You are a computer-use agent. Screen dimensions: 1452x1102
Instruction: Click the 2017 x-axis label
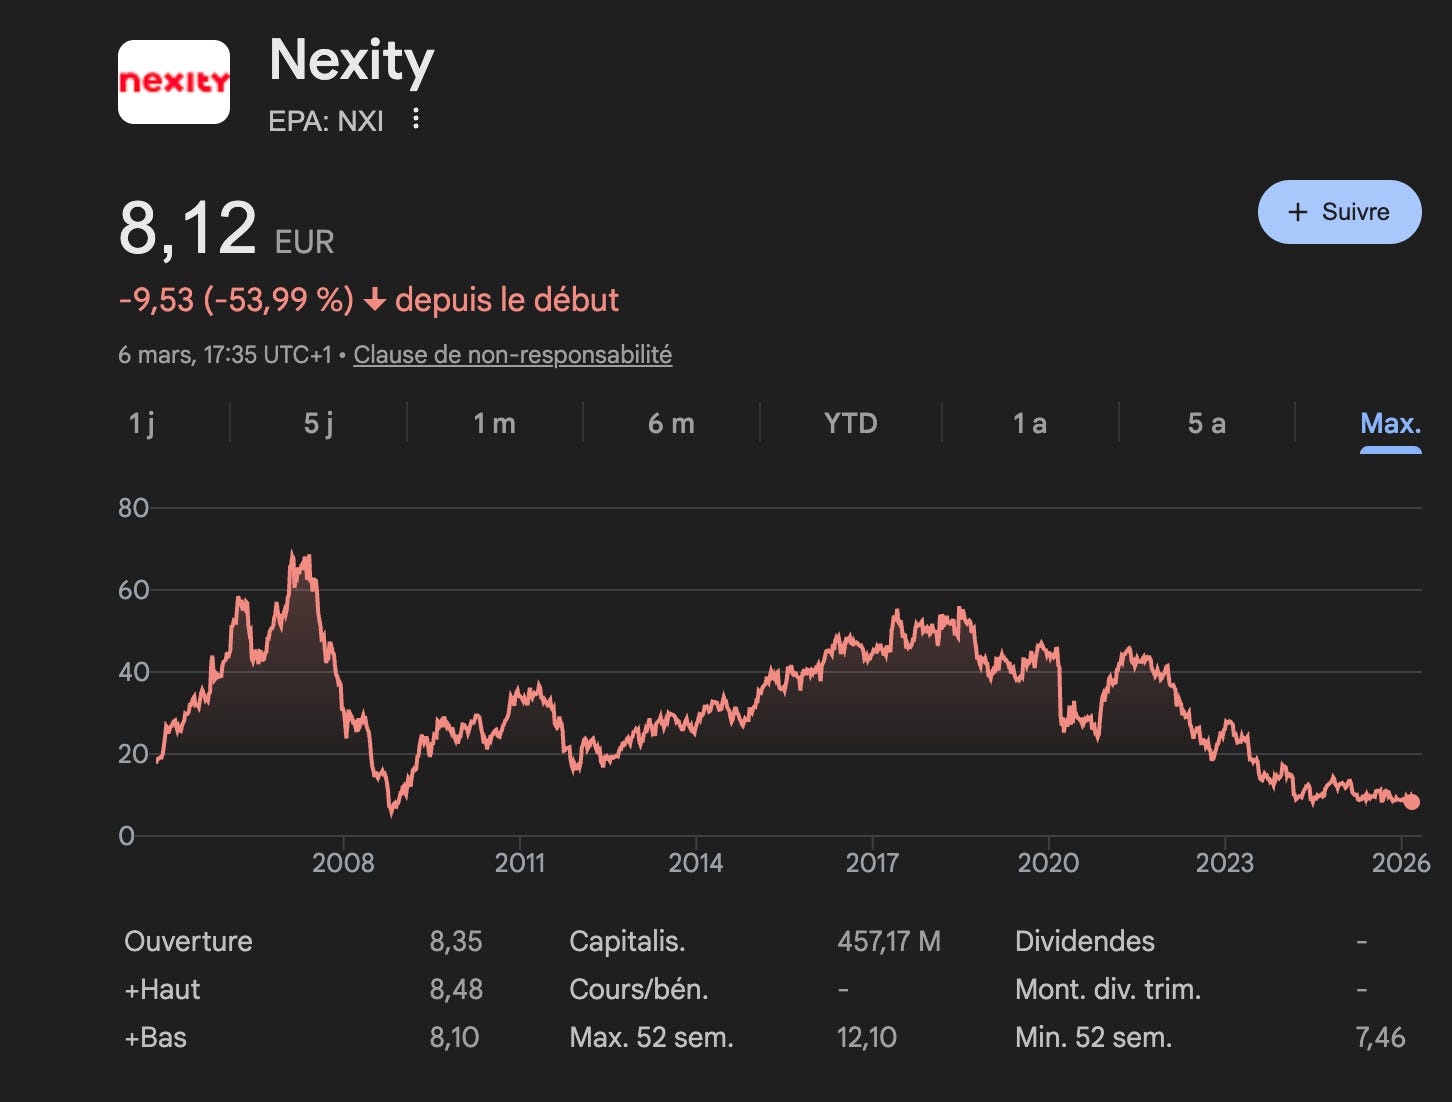872,863
